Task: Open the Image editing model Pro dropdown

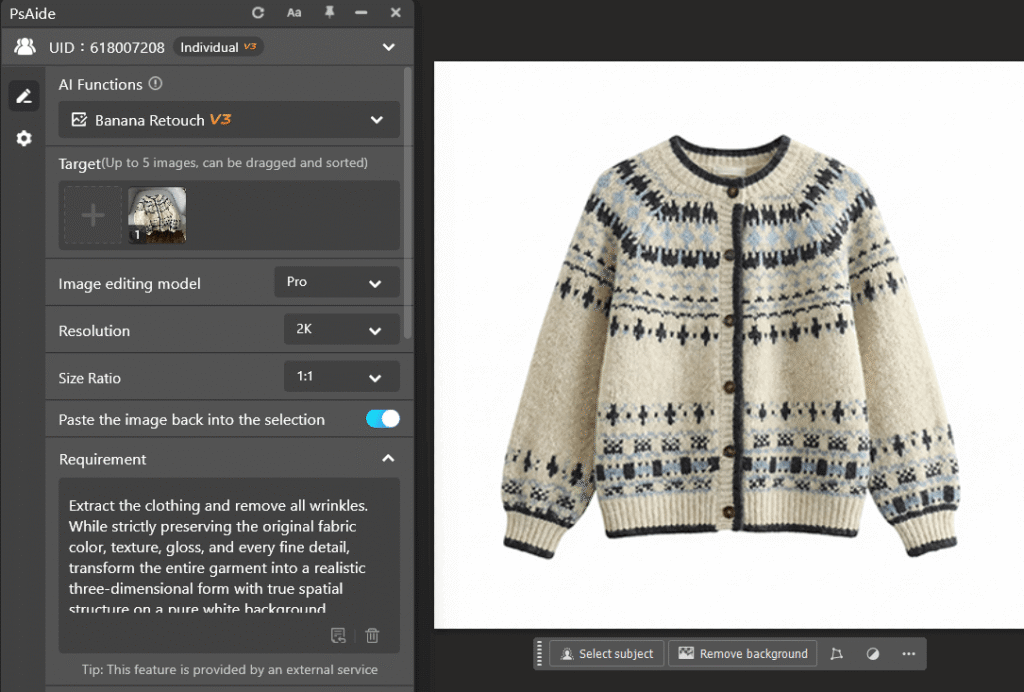Action: pos(336,282)
